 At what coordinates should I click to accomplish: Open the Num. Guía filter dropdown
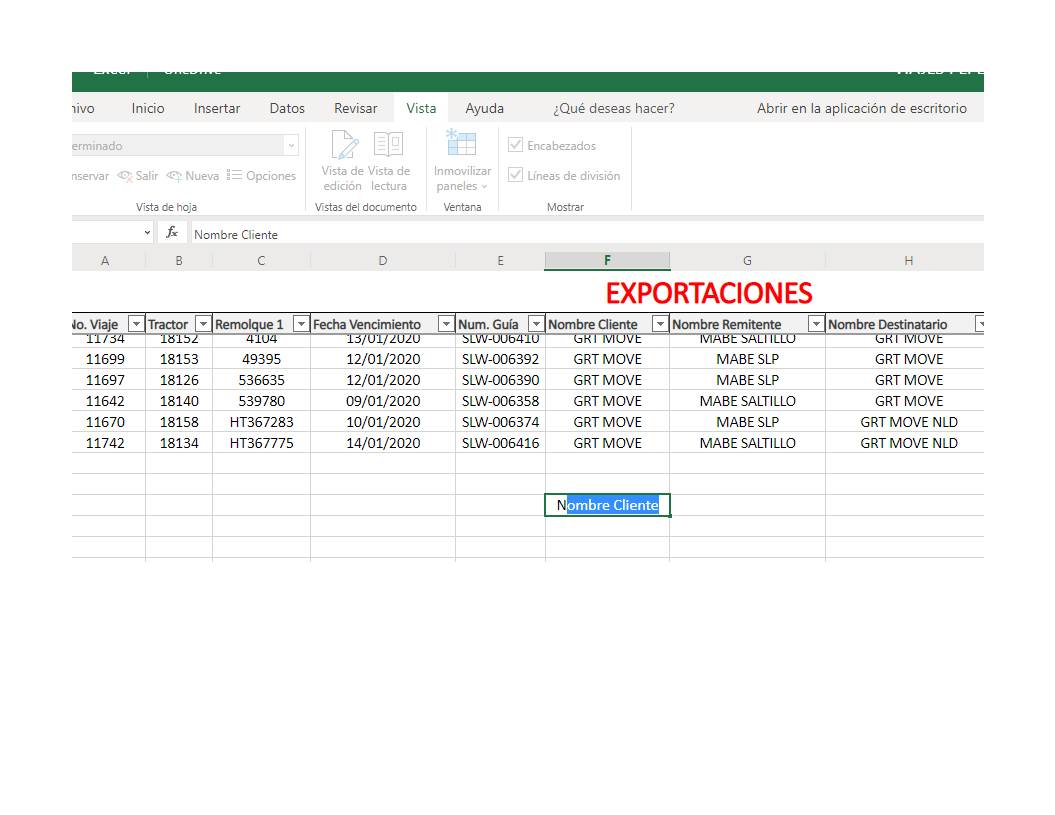[536, 324]
